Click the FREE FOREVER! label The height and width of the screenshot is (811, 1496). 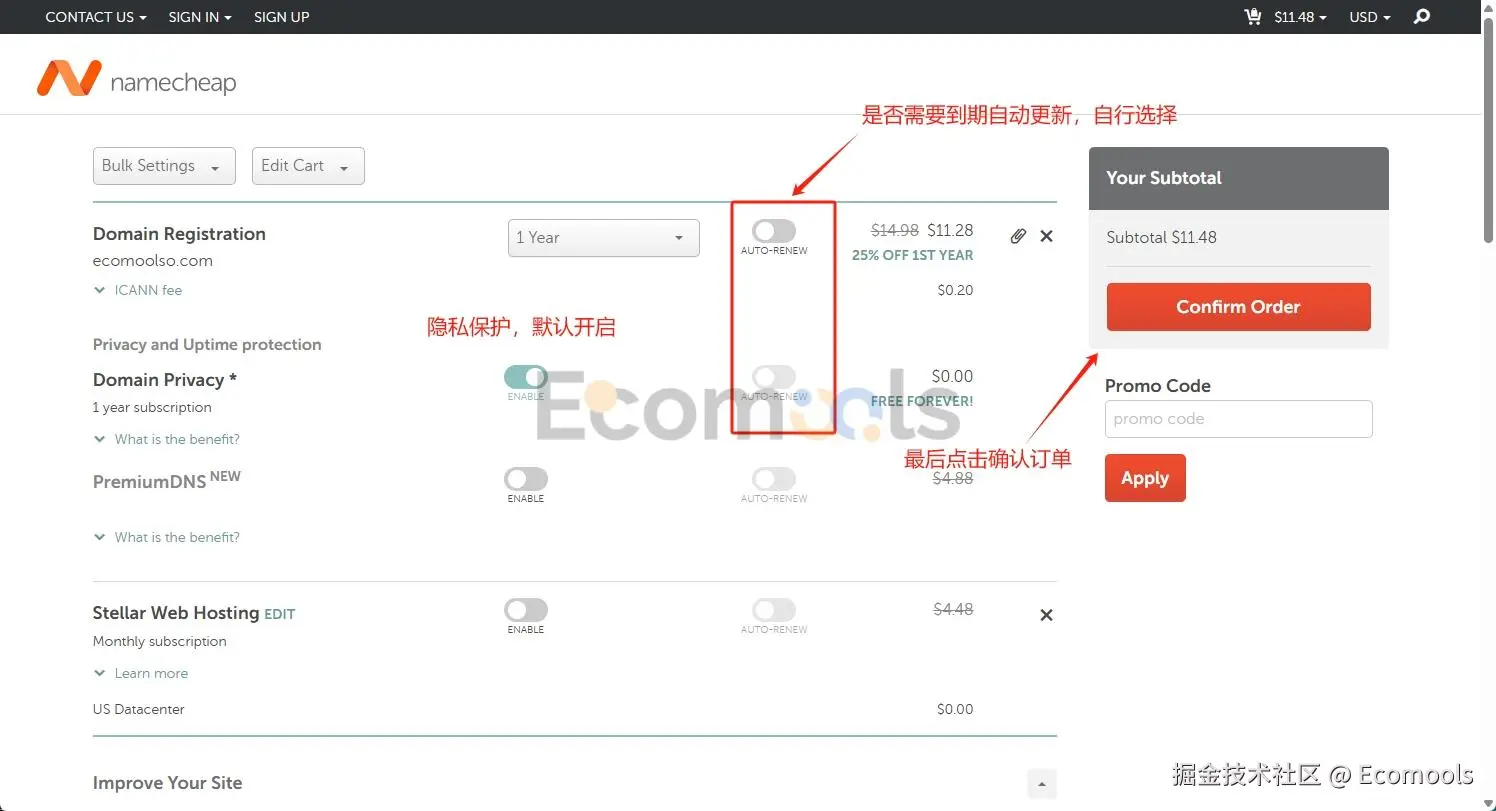point(922,401)
